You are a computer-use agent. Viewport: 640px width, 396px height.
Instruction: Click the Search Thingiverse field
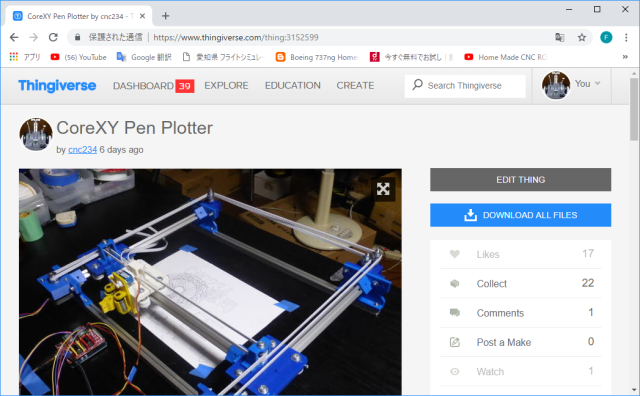[x=465, y=86]
